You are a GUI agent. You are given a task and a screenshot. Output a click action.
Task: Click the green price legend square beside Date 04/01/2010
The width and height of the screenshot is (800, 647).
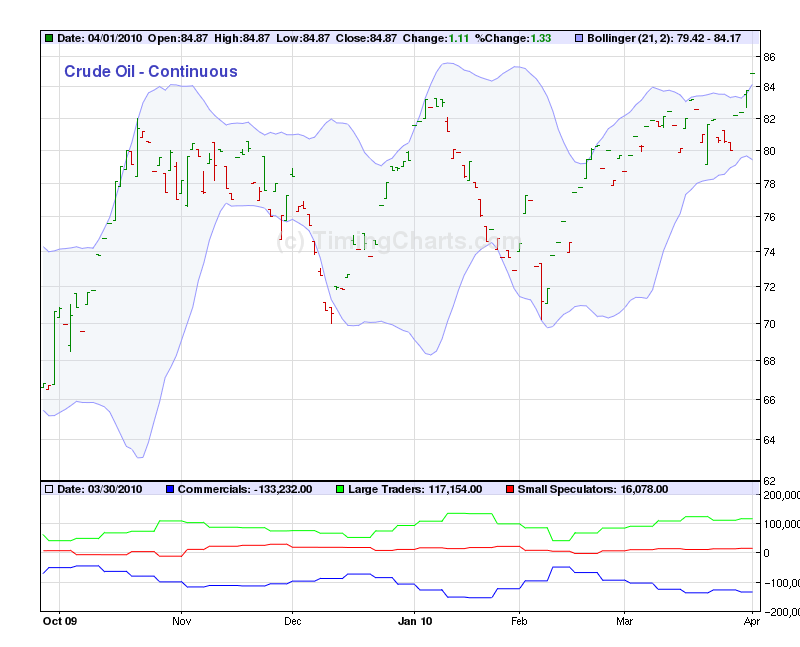pyautogui.click(x=49, y=39)
